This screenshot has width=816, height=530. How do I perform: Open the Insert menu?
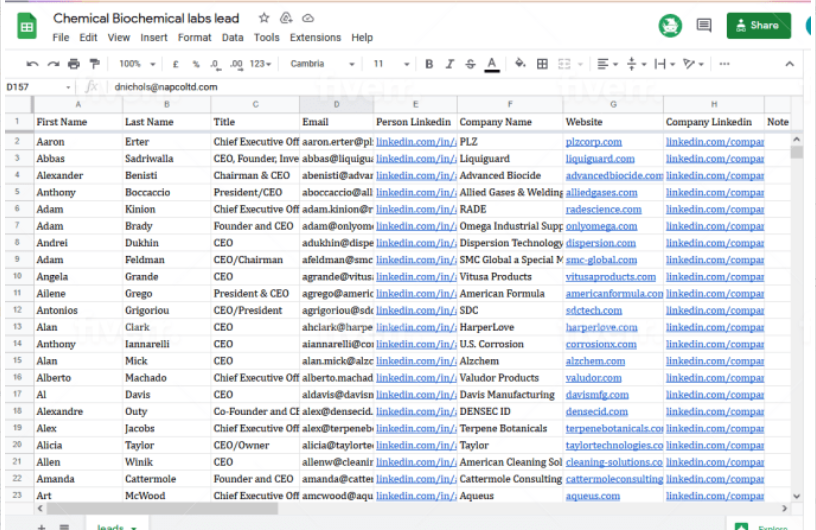click(x=154, y=37)
